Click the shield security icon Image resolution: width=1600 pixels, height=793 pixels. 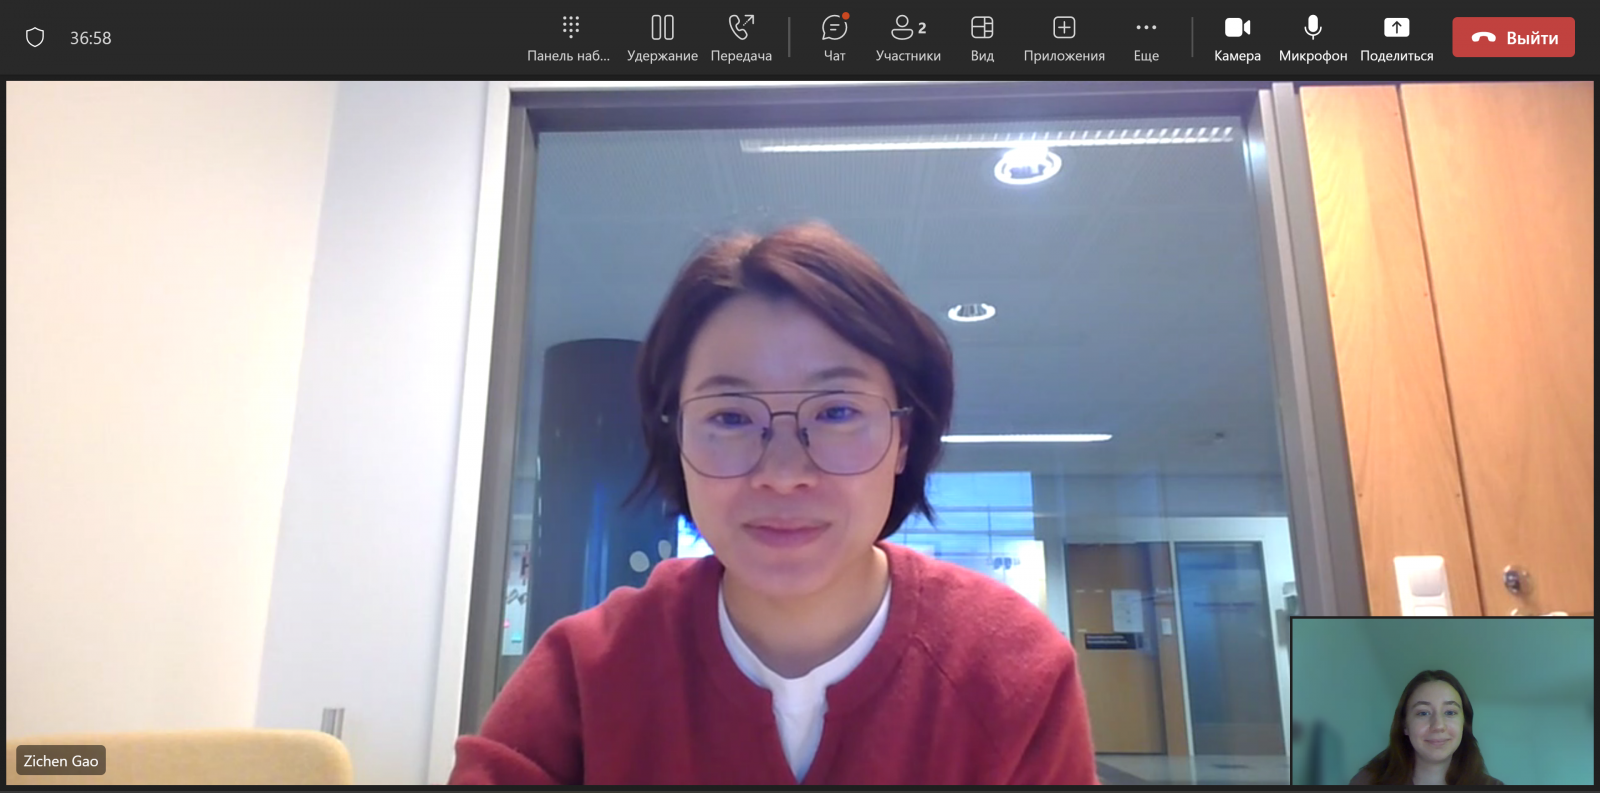(35, 38)
